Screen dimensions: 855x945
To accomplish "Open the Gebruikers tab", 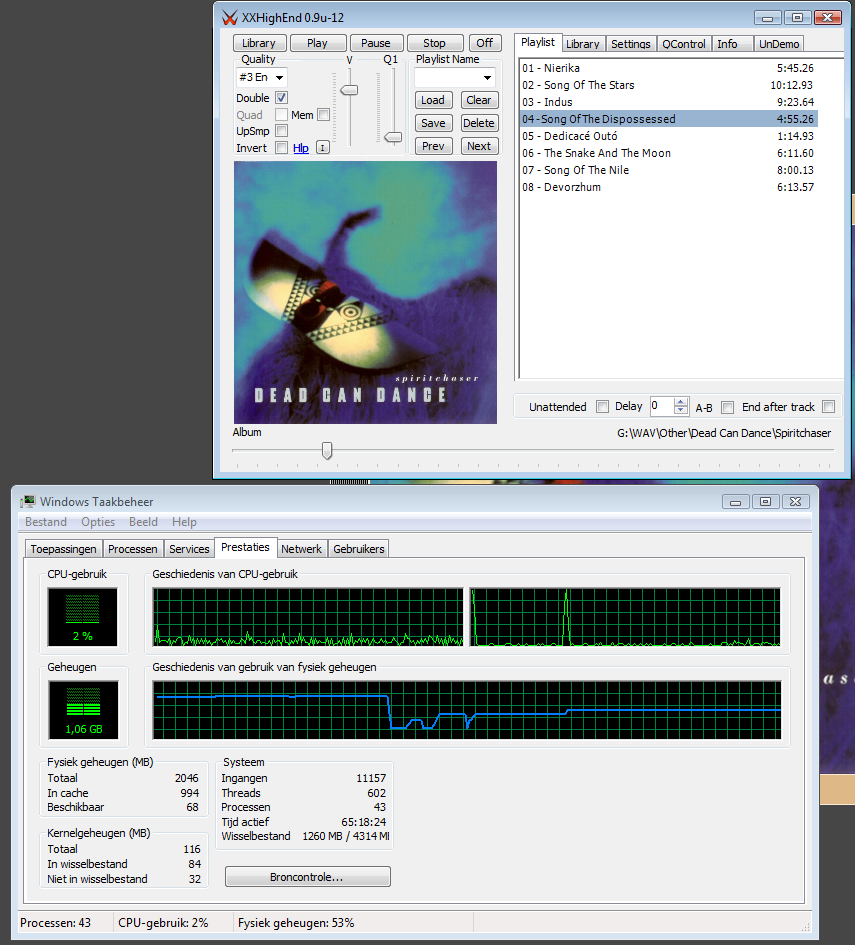I will [359, 549].
